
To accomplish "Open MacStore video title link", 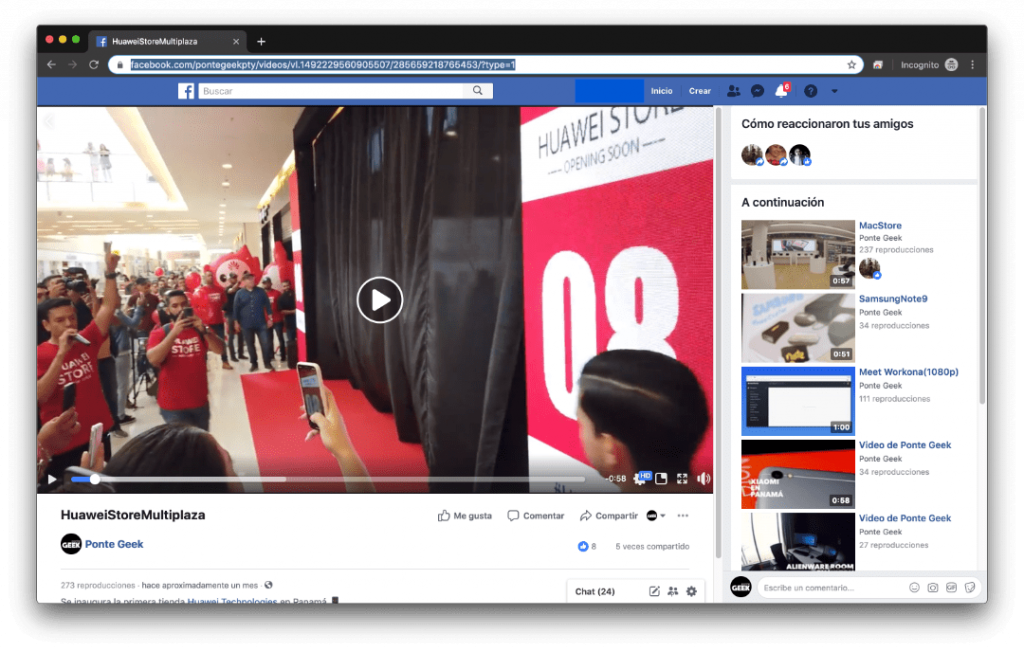I will pos(880,225).
